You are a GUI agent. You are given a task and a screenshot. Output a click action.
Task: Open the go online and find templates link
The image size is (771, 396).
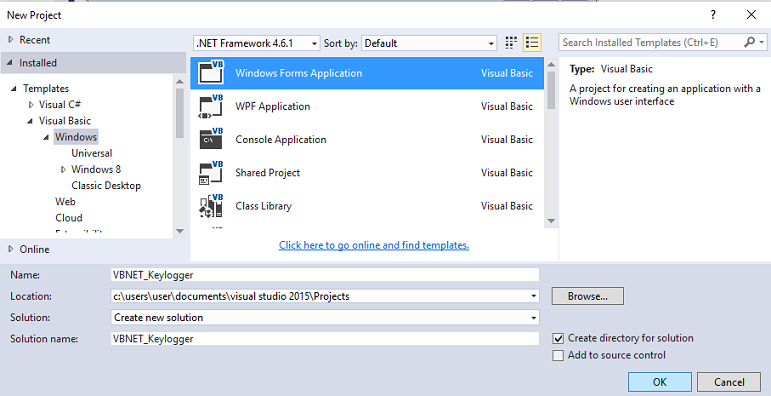pos(374,245)
